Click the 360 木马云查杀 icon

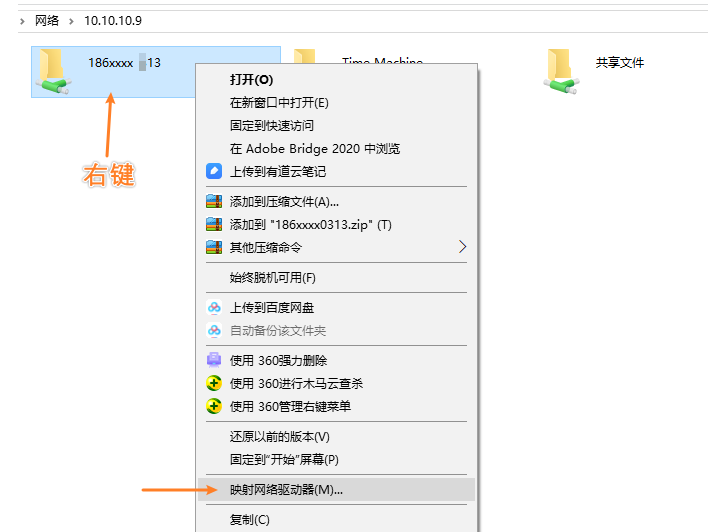[x=213, y=383]
